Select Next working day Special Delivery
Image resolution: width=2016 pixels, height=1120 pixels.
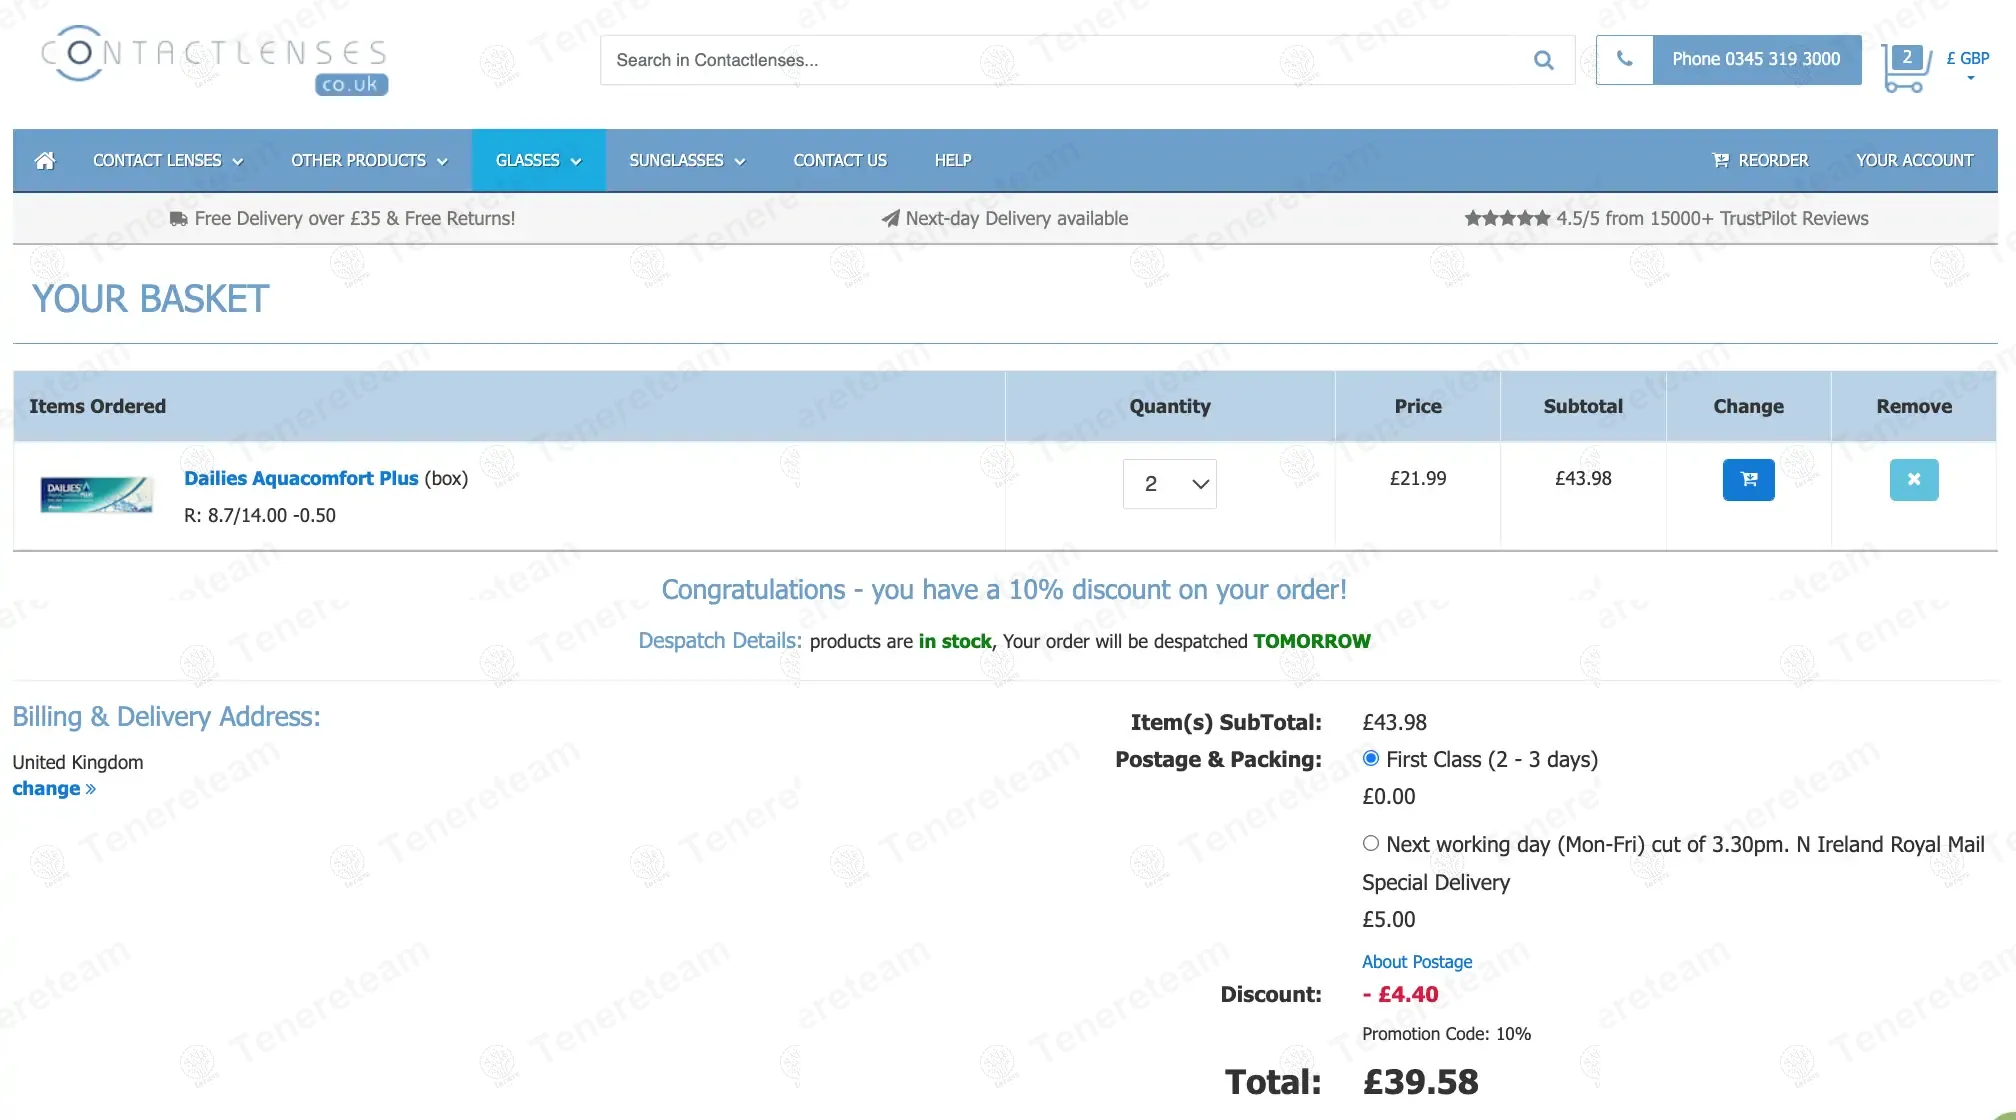point(1370,844)
